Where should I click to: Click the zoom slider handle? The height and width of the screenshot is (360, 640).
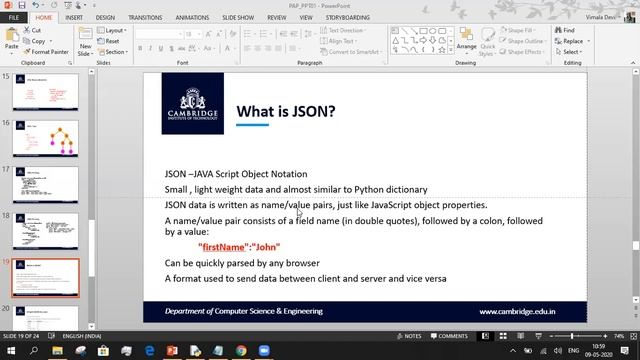point(572,336)
